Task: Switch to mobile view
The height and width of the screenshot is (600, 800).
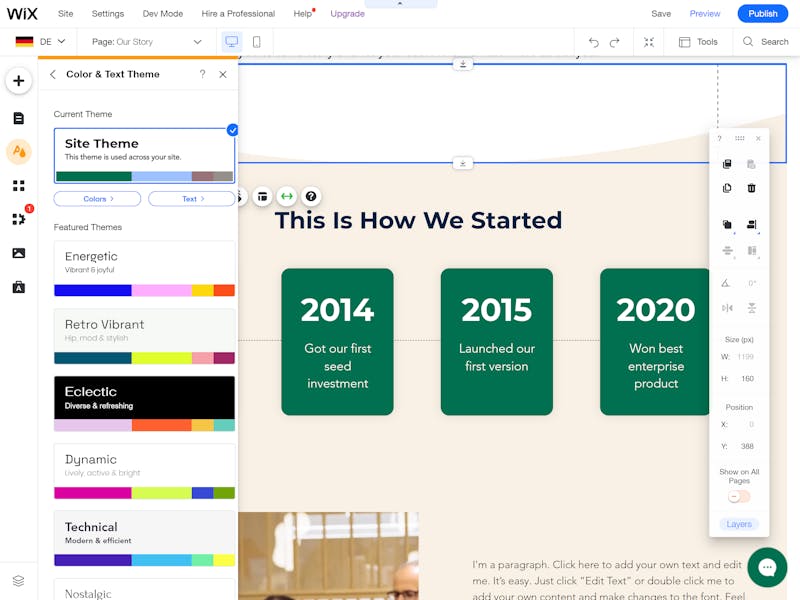Action: pyautogui.click(x=257, y=42)
